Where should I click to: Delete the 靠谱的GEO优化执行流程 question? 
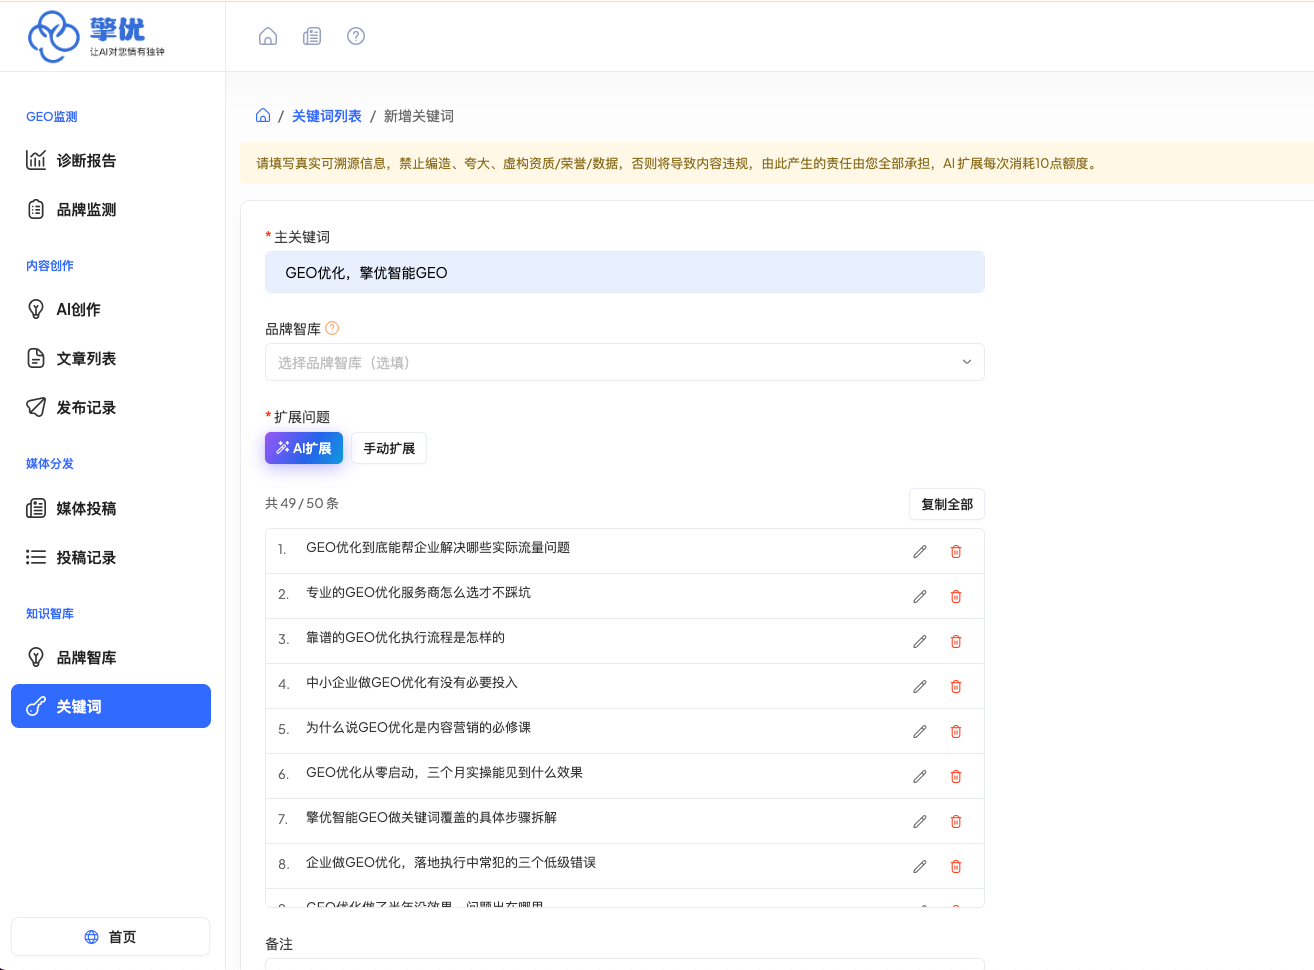(x=956, y=641)
